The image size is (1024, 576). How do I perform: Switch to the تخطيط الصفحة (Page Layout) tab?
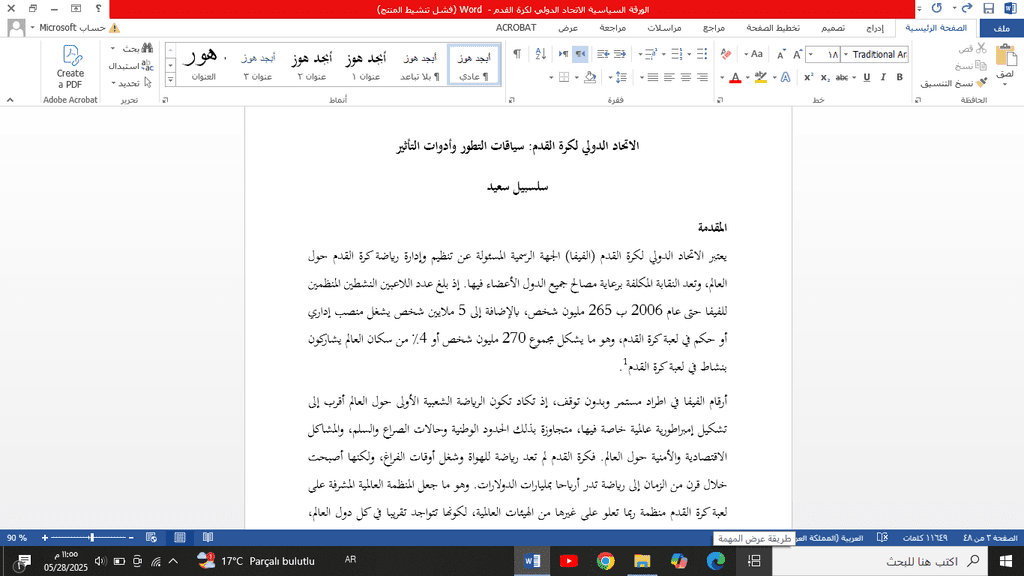pos(773,28)
